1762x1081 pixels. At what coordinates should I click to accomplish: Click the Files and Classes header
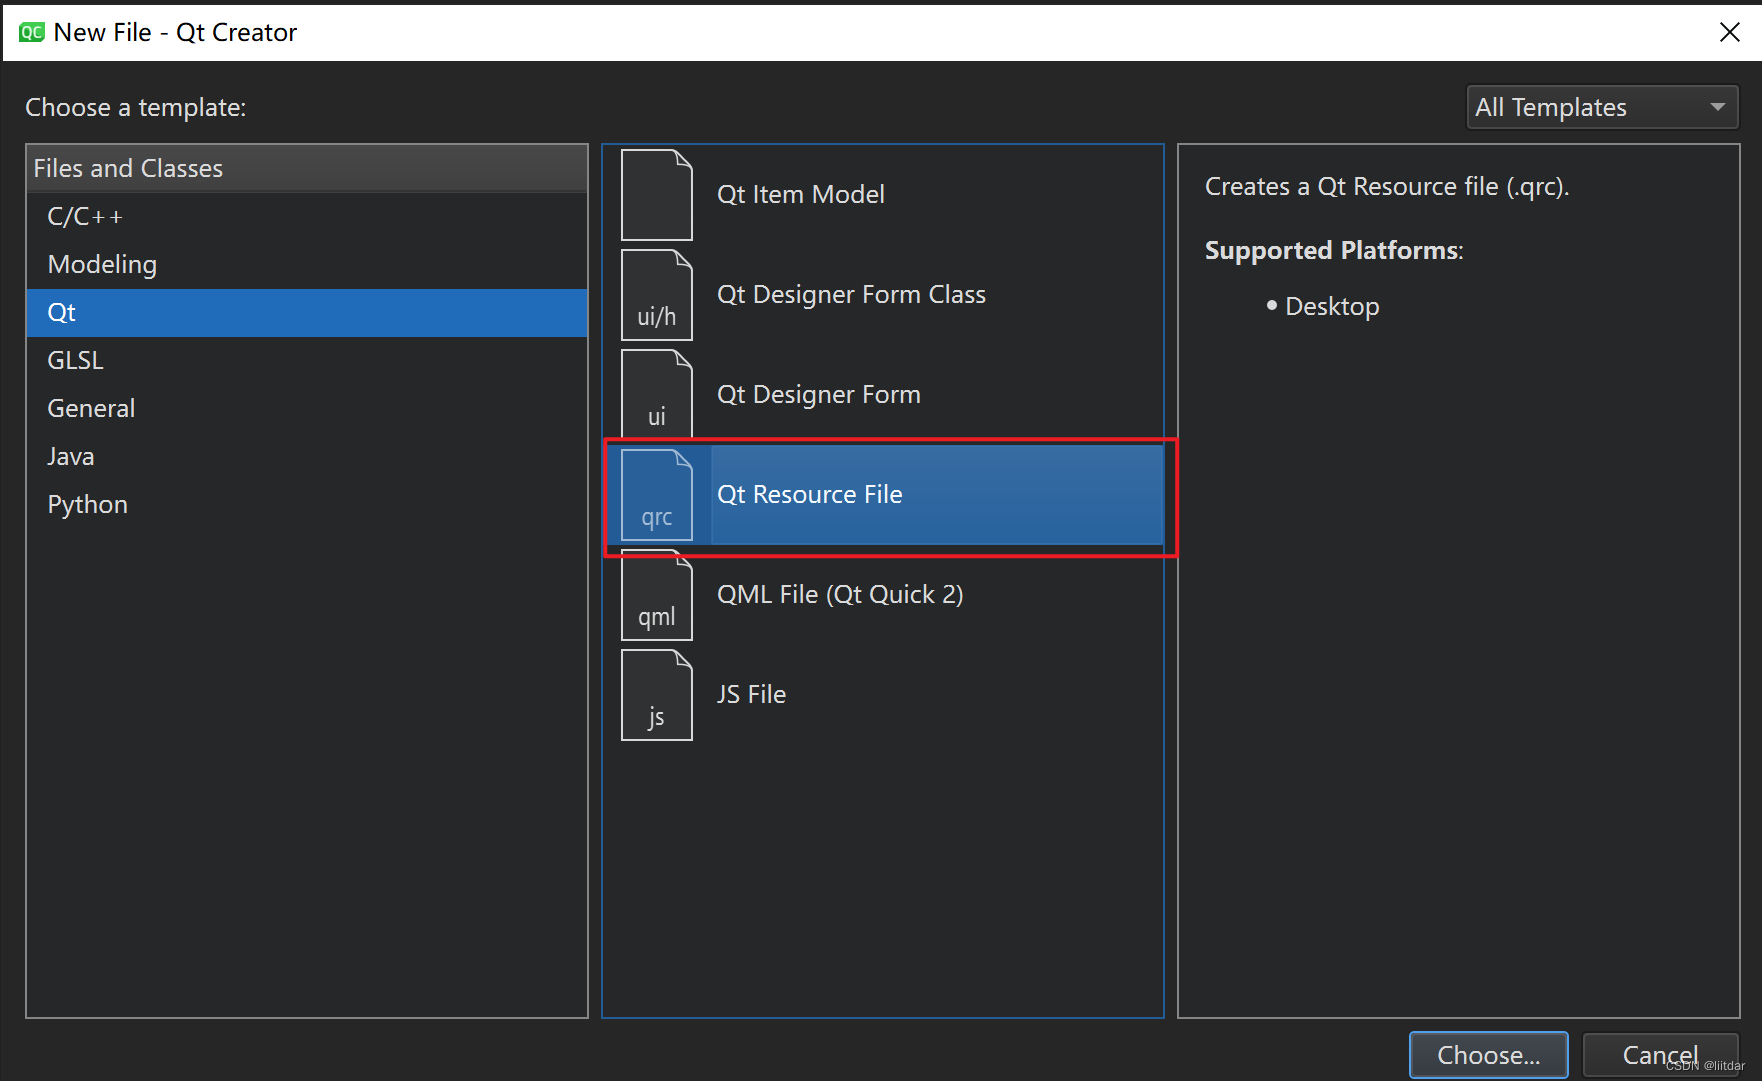click(x=307, y=168)
